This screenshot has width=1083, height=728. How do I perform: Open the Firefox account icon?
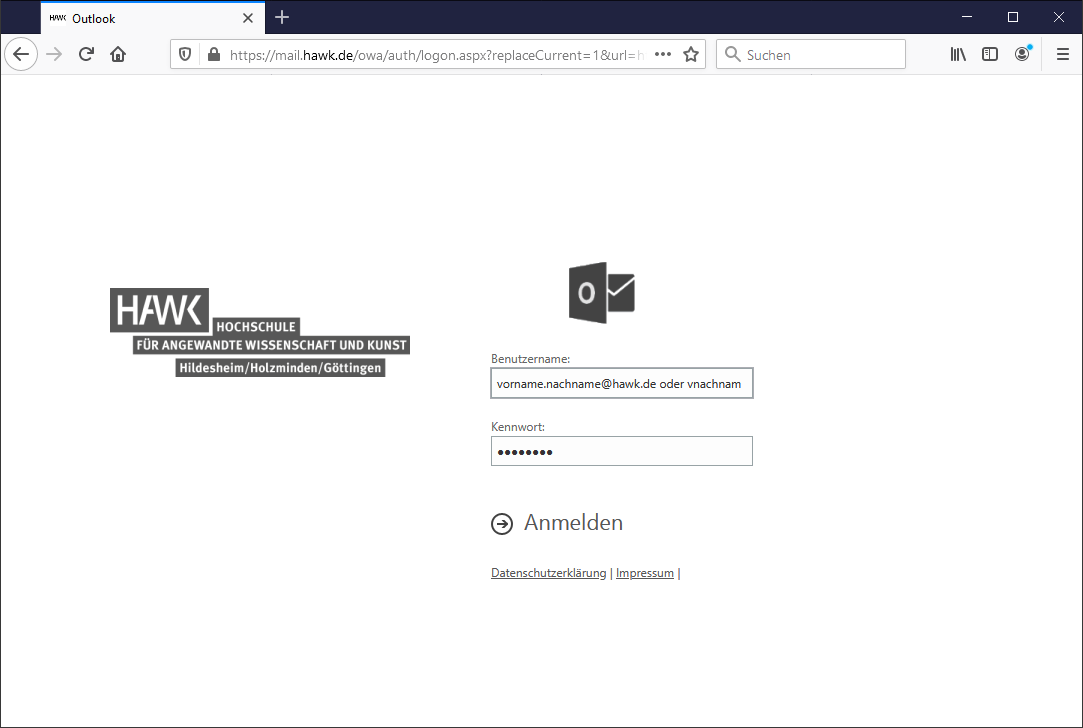pyautogui.click(x=1021, y=55)
